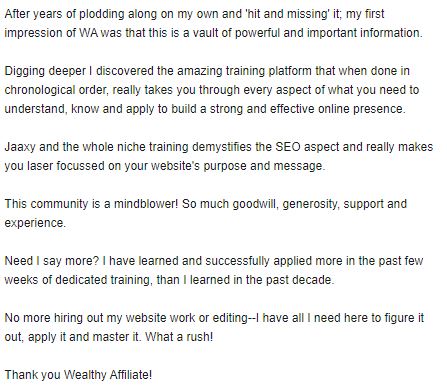Click the question 'Need I say more?'
Screen dimensions: 447x387
[52, 261]
